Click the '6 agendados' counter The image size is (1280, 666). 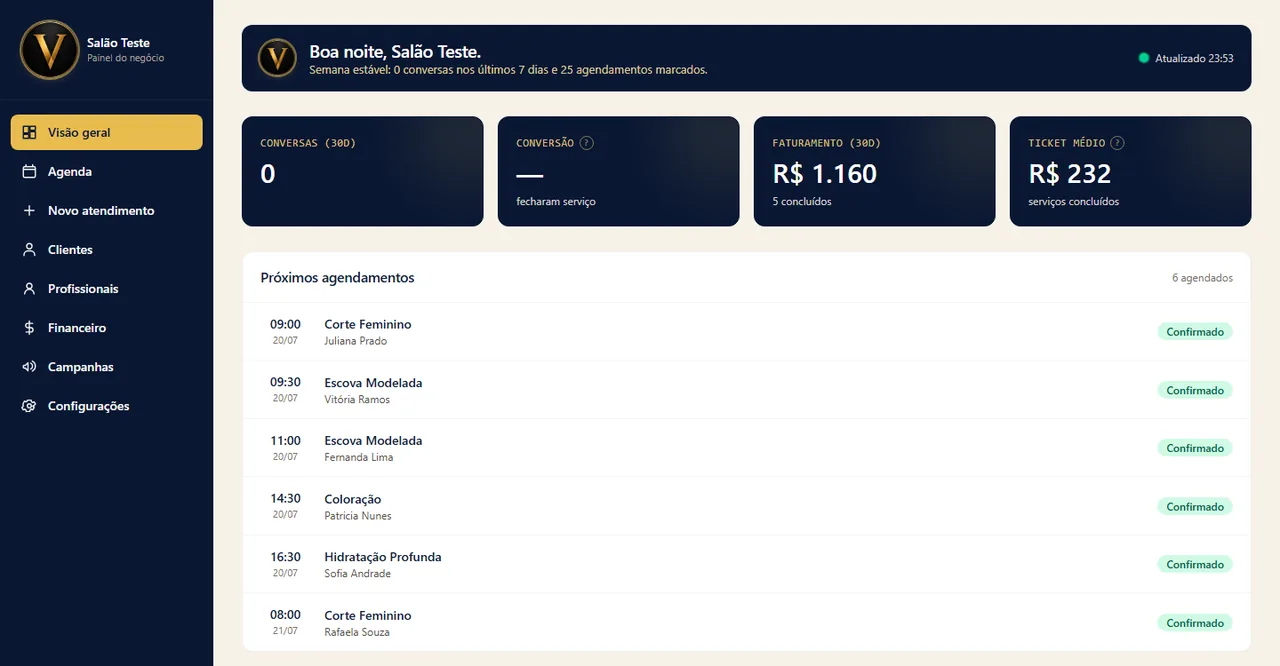[1202, 278]
